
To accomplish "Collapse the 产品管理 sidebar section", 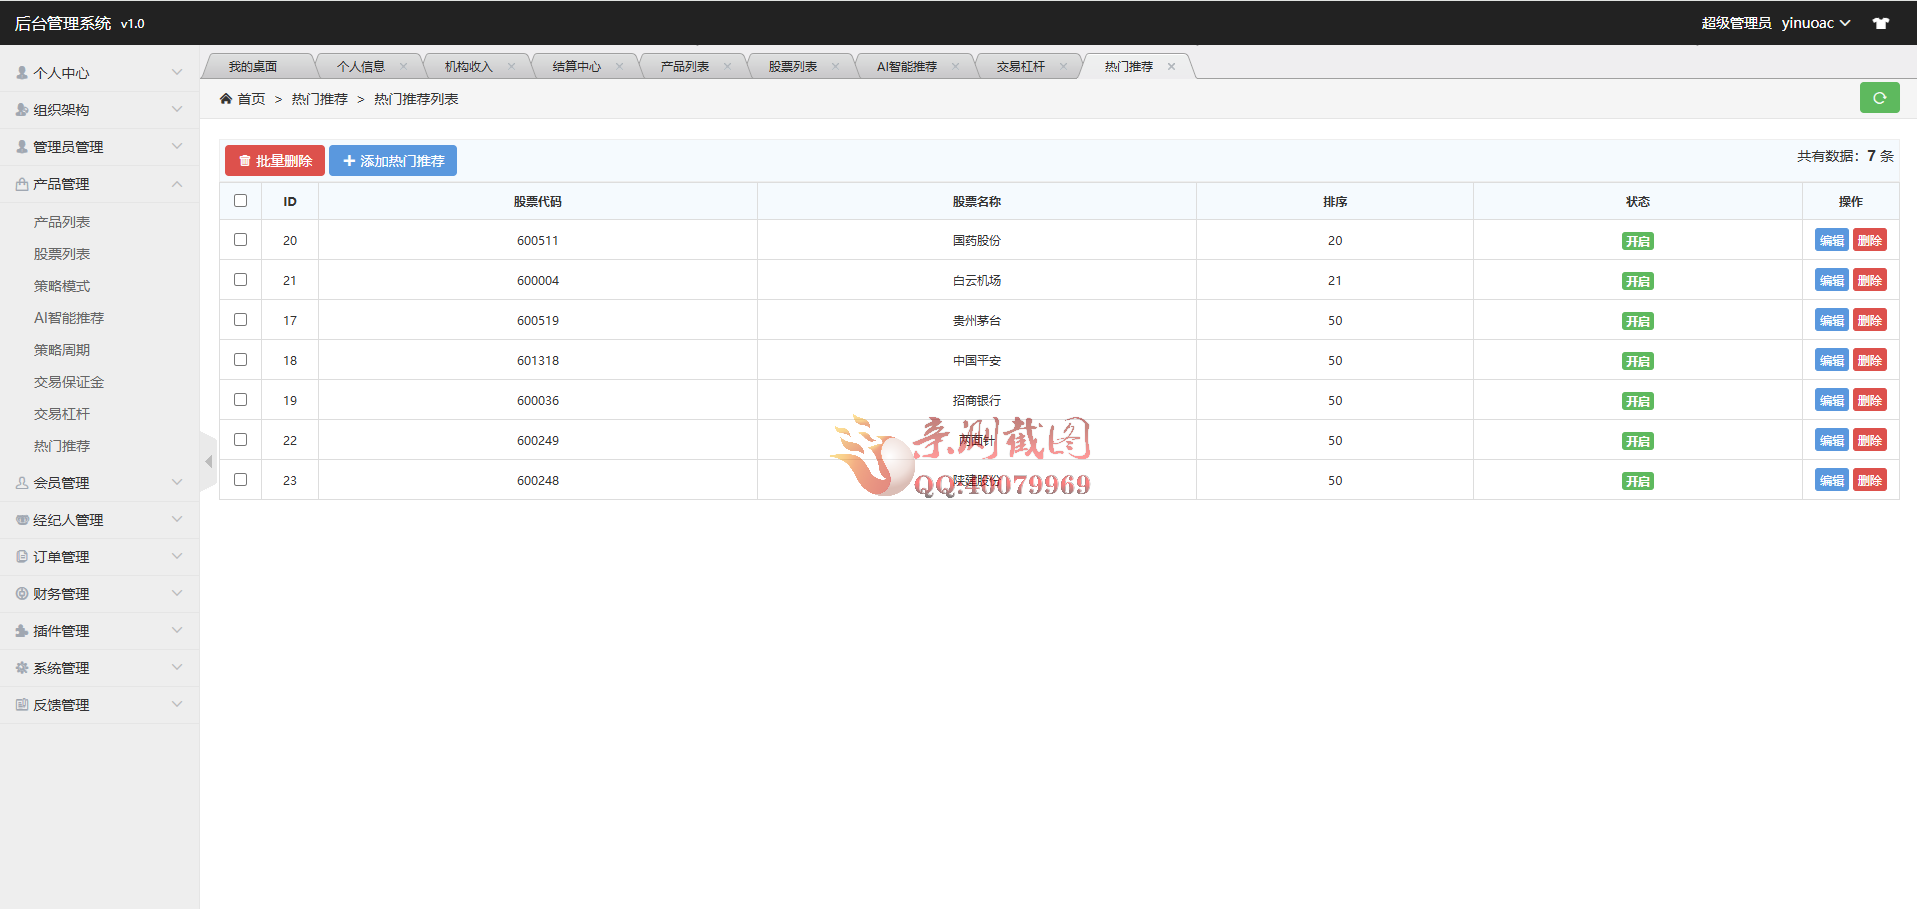I will 99,184.
